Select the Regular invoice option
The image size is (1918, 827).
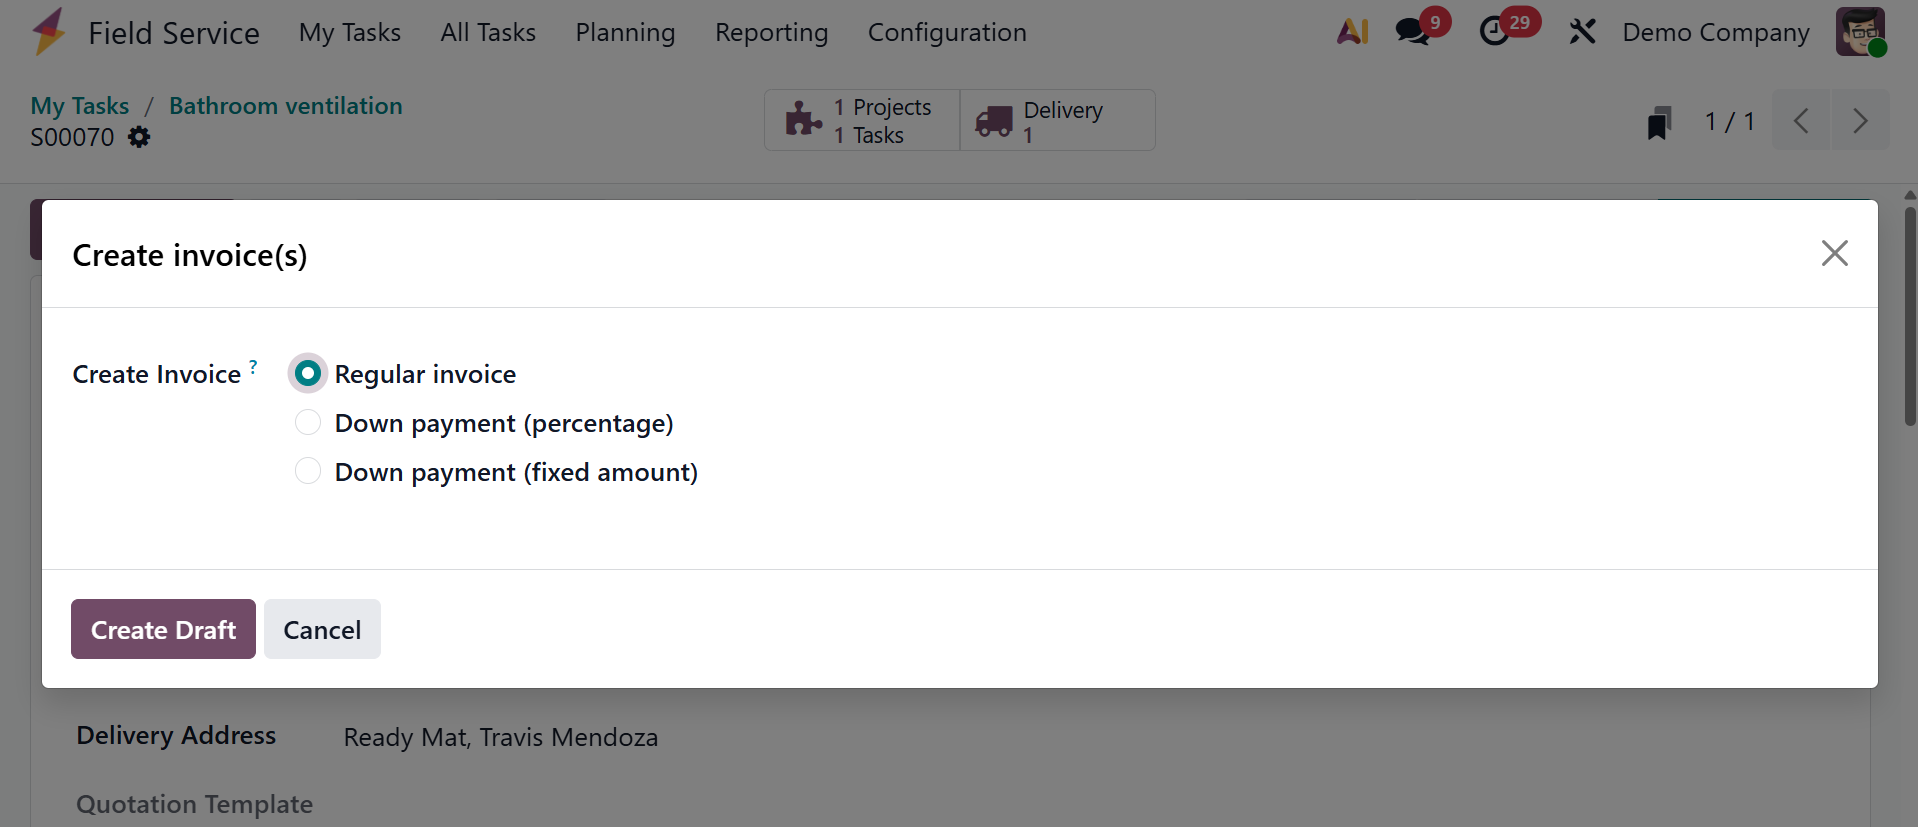point(308,374)
